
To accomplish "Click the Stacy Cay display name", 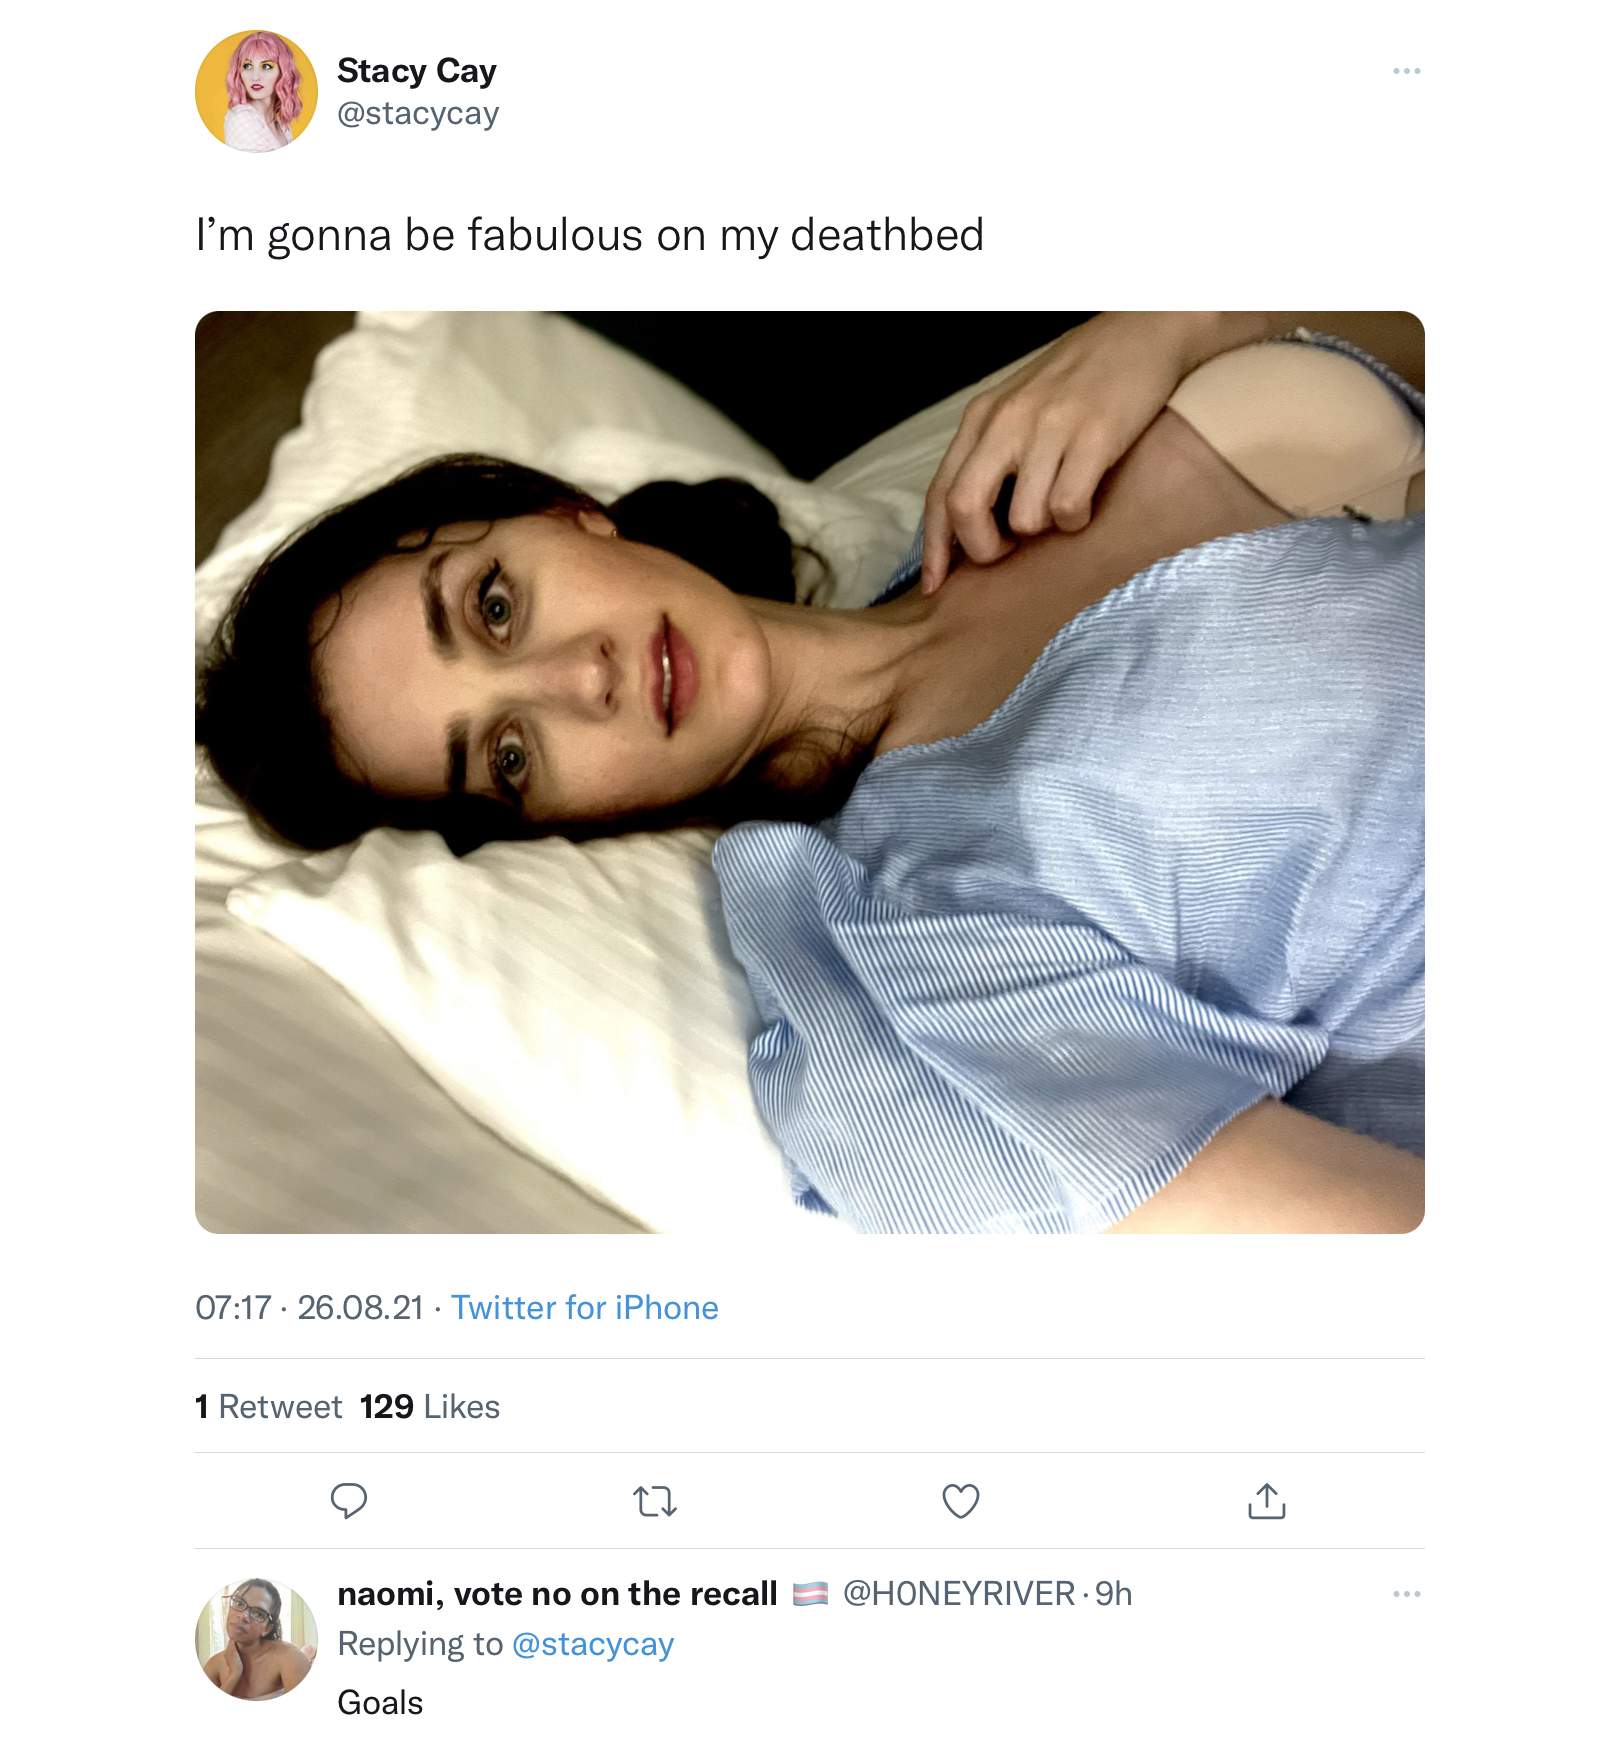I will click(416, 71).
